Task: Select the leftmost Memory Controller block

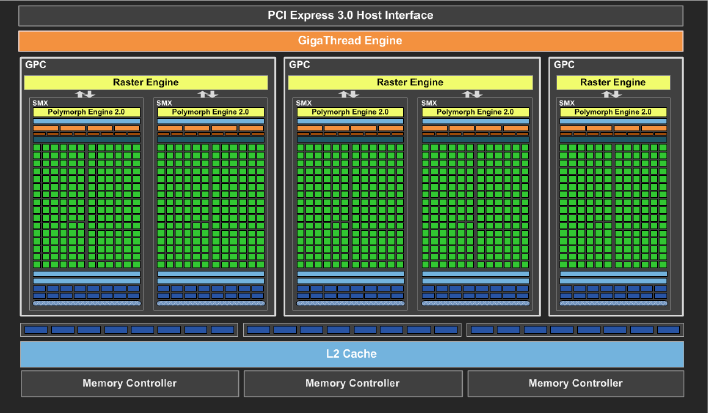Action: tap(129, 384)
